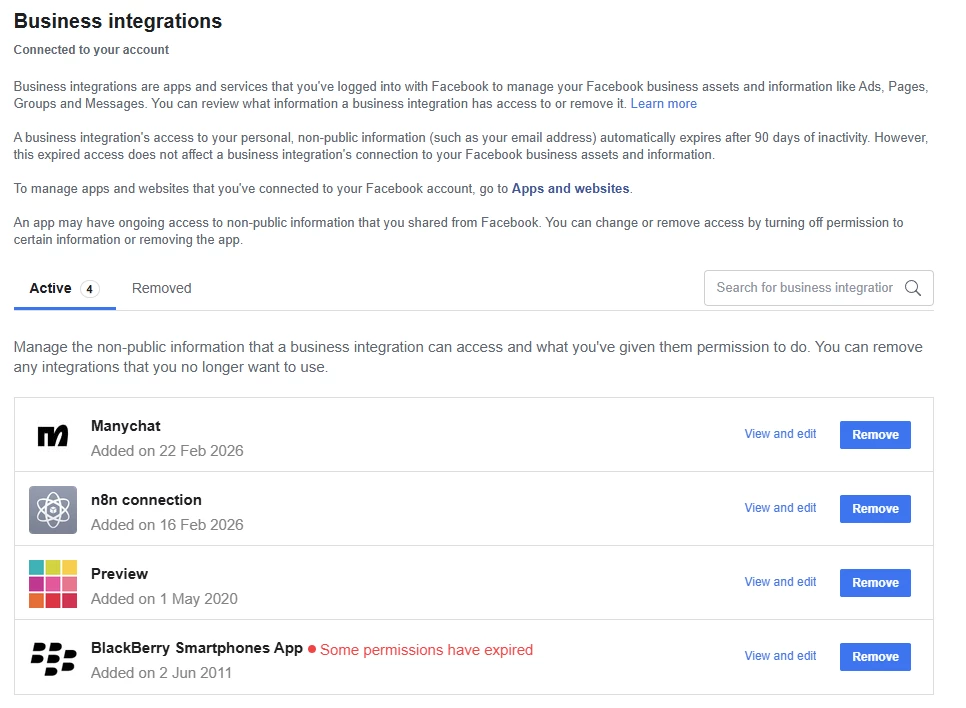966x708 pixels.
Task: Click the search magnifying glass icon
Action: (x=912, y=288)
